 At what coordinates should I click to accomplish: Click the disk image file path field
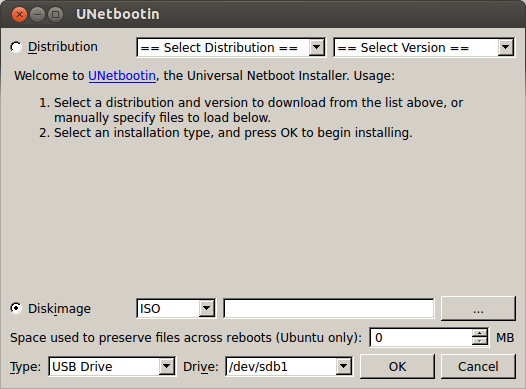[x=329, y=308]
